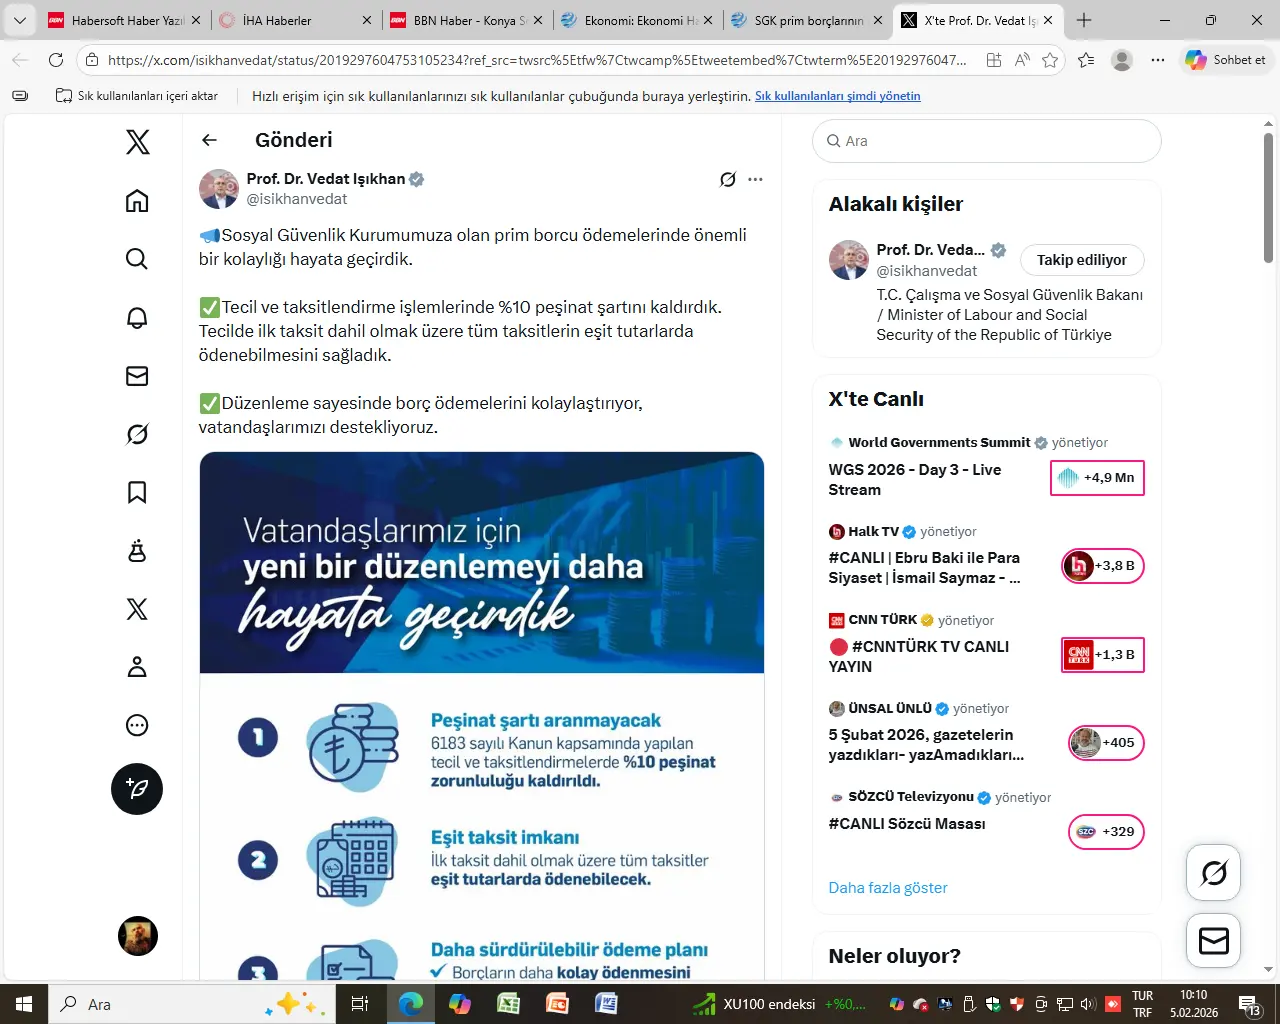Expand the browser tab list chevron
This screenshot has height=1024, width=1280.
tap(19, 20)
